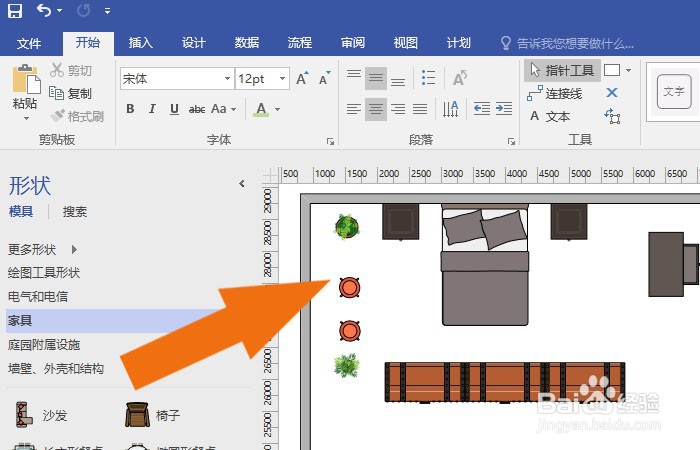
Task: Toggle align text left
Action: 354,109
